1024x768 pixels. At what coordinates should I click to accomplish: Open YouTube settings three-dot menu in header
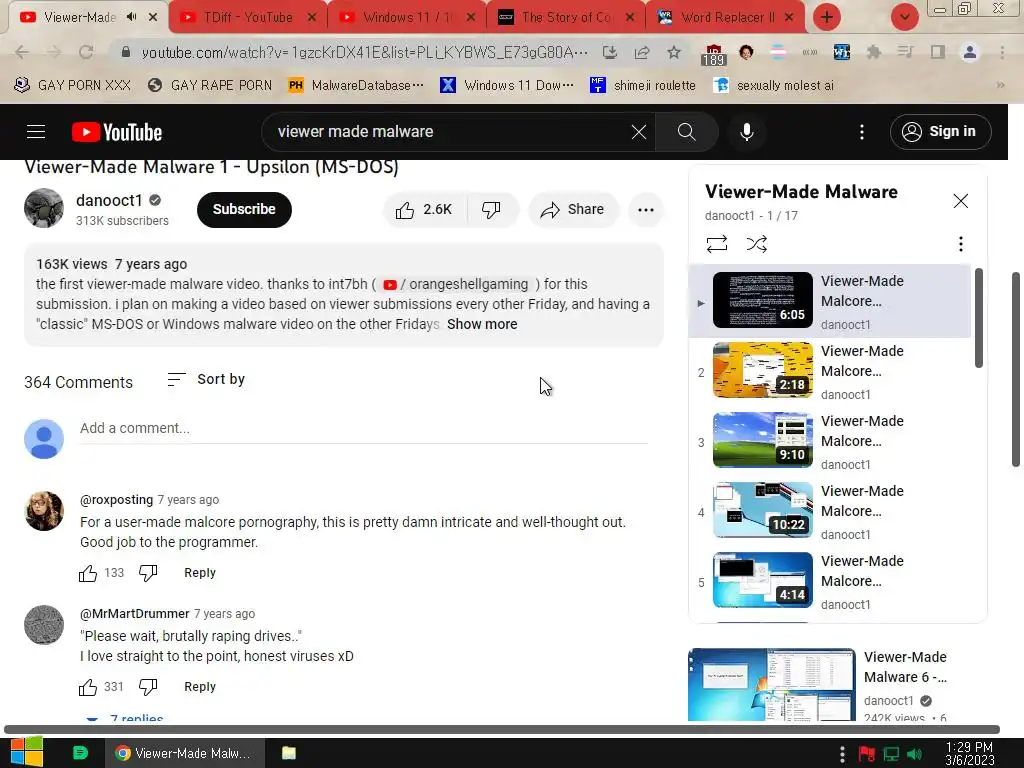click(x=861, y=132)
